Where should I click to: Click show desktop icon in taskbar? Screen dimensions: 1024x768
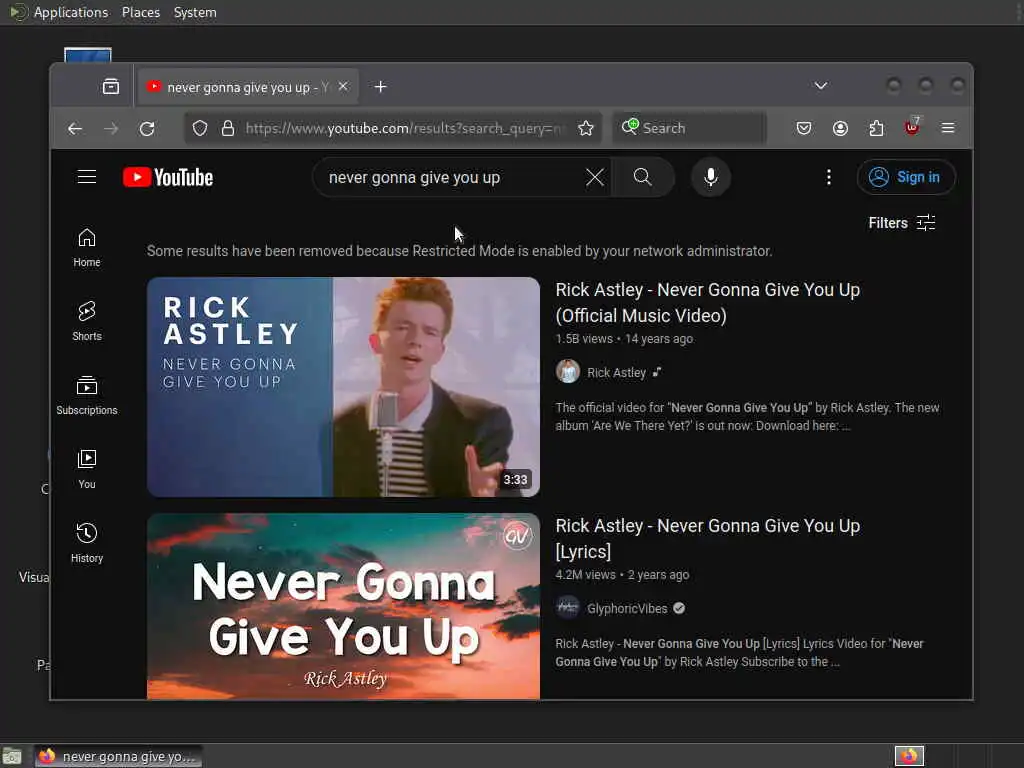click(x=12, y=756)
